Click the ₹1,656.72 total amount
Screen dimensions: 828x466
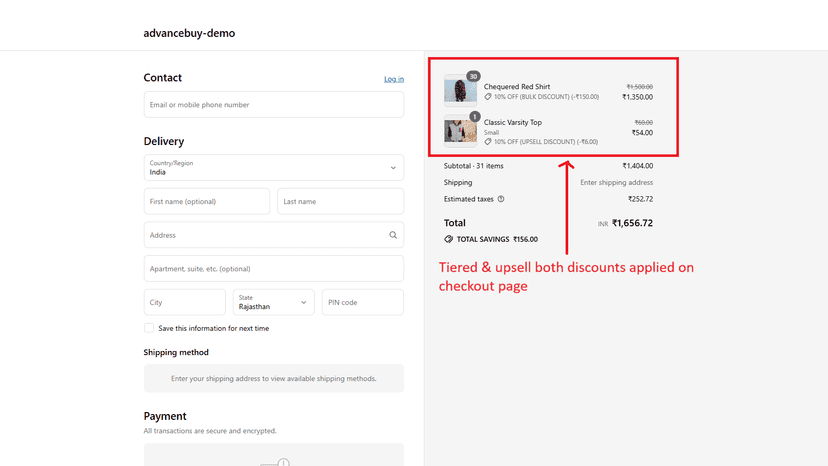tap(632, 223)
